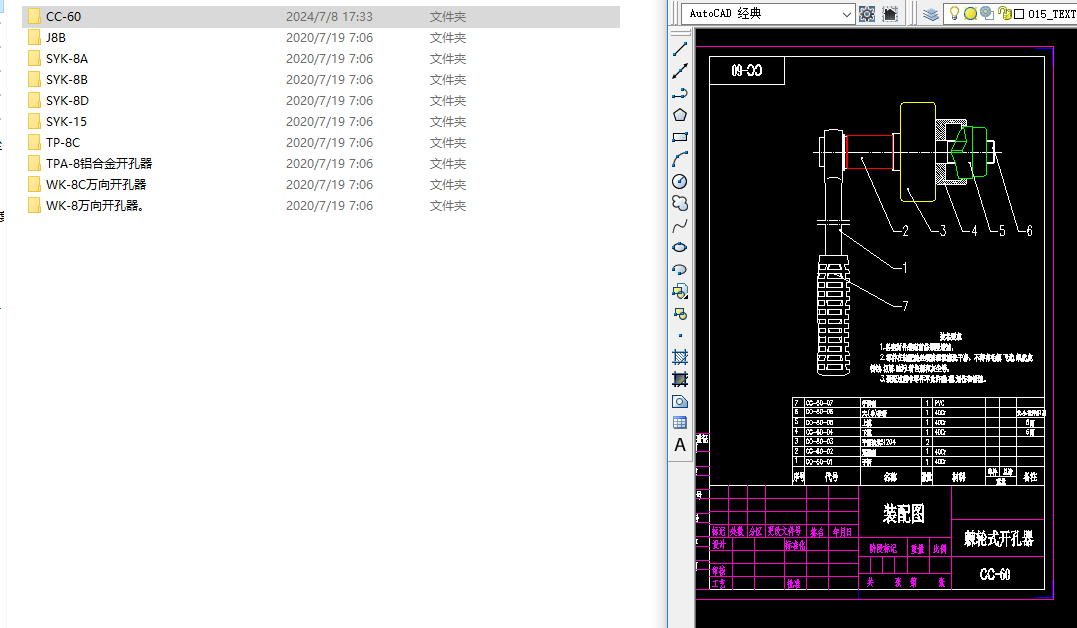This screenshot has height=628, width=1077.
Task: Activate the Arc tool
Action: click(680, 159)
